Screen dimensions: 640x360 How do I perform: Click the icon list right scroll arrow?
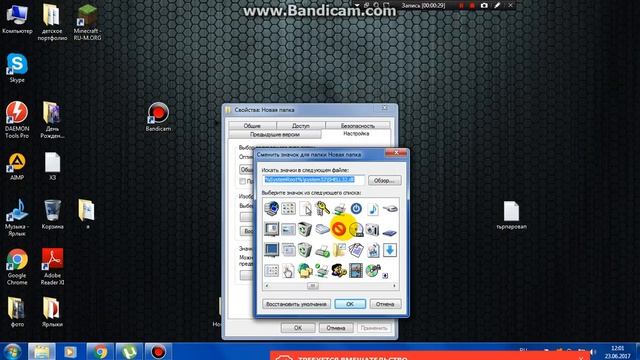[394, 286]
